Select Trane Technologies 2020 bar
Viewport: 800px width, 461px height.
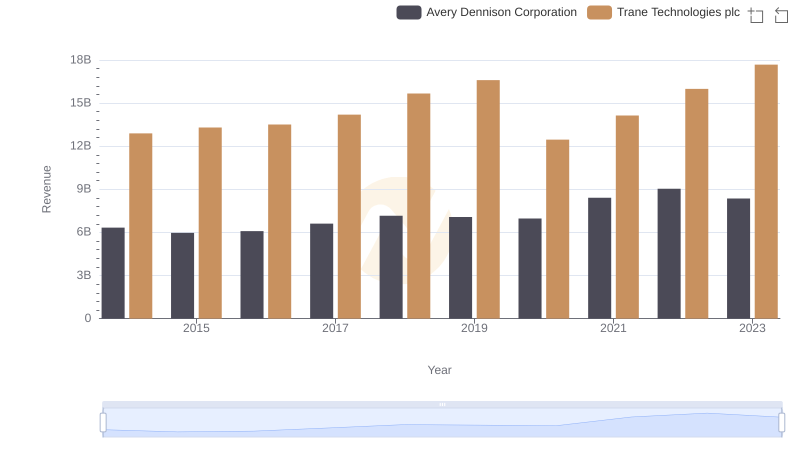click(x=557, y=228)
